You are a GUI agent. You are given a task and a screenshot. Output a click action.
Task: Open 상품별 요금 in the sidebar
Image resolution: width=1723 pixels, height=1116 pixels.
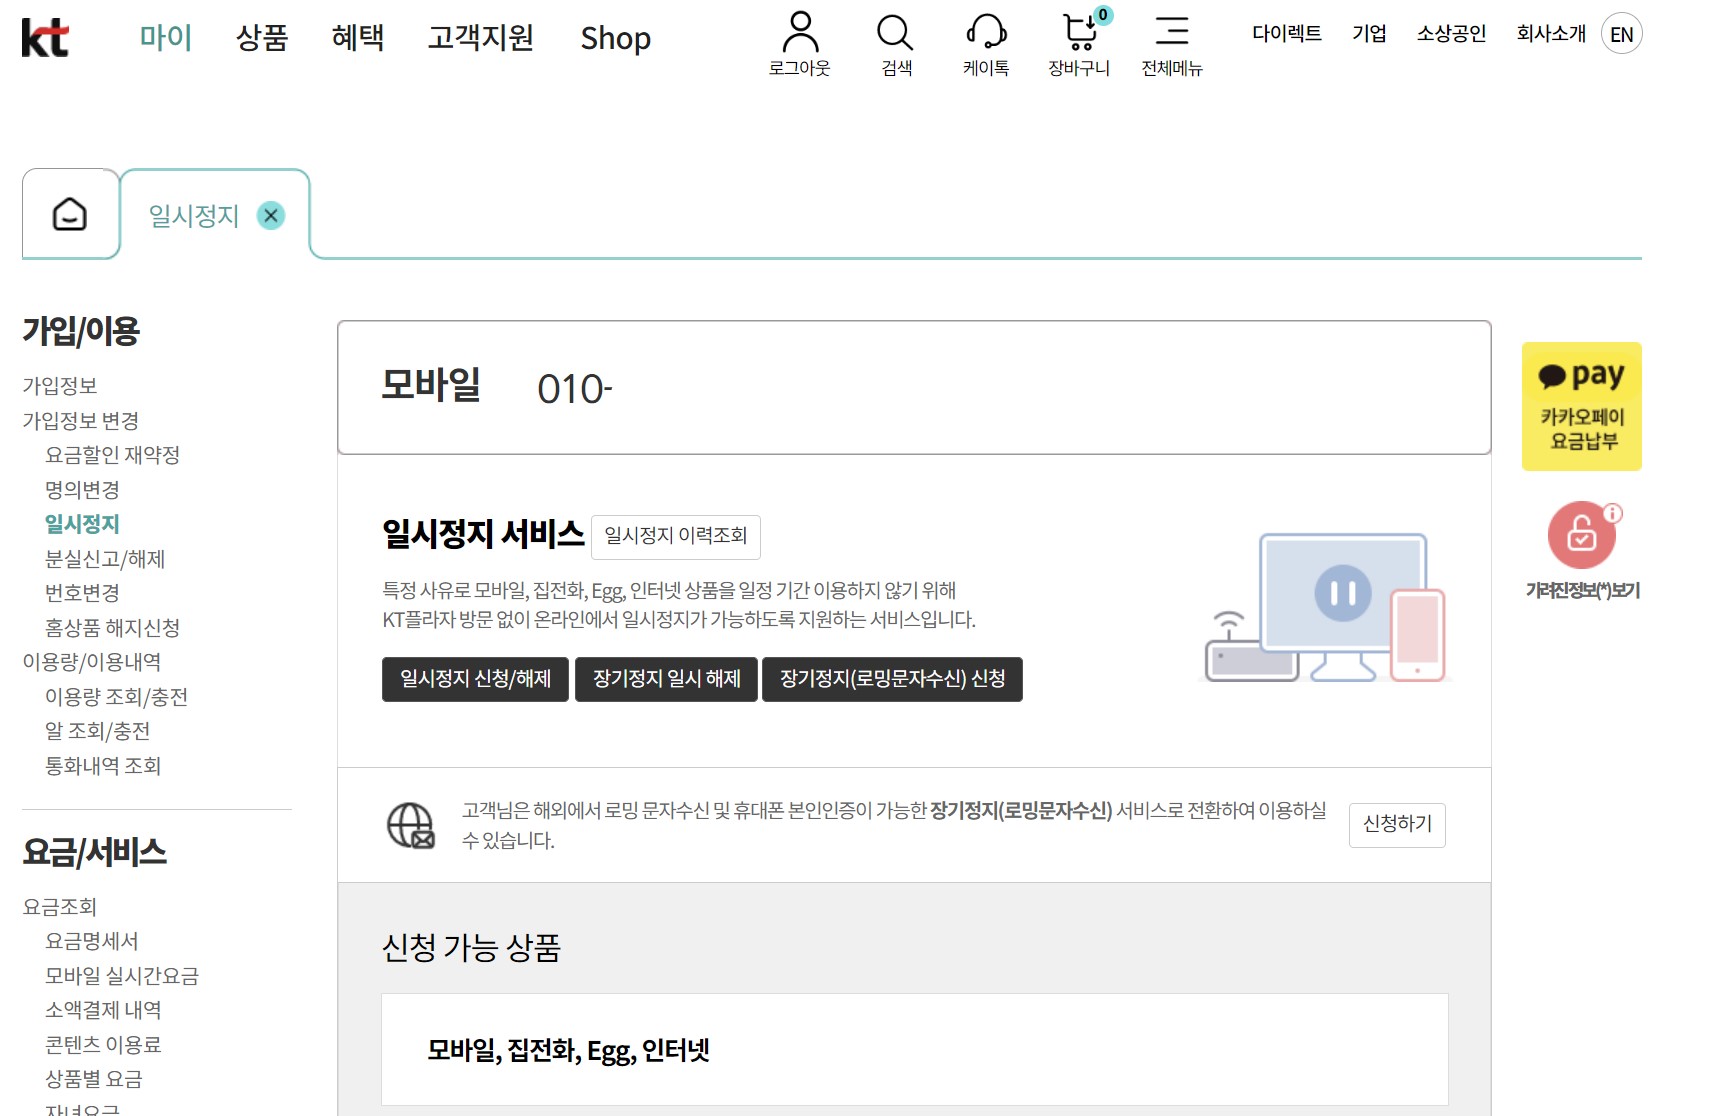point(94,1079)
